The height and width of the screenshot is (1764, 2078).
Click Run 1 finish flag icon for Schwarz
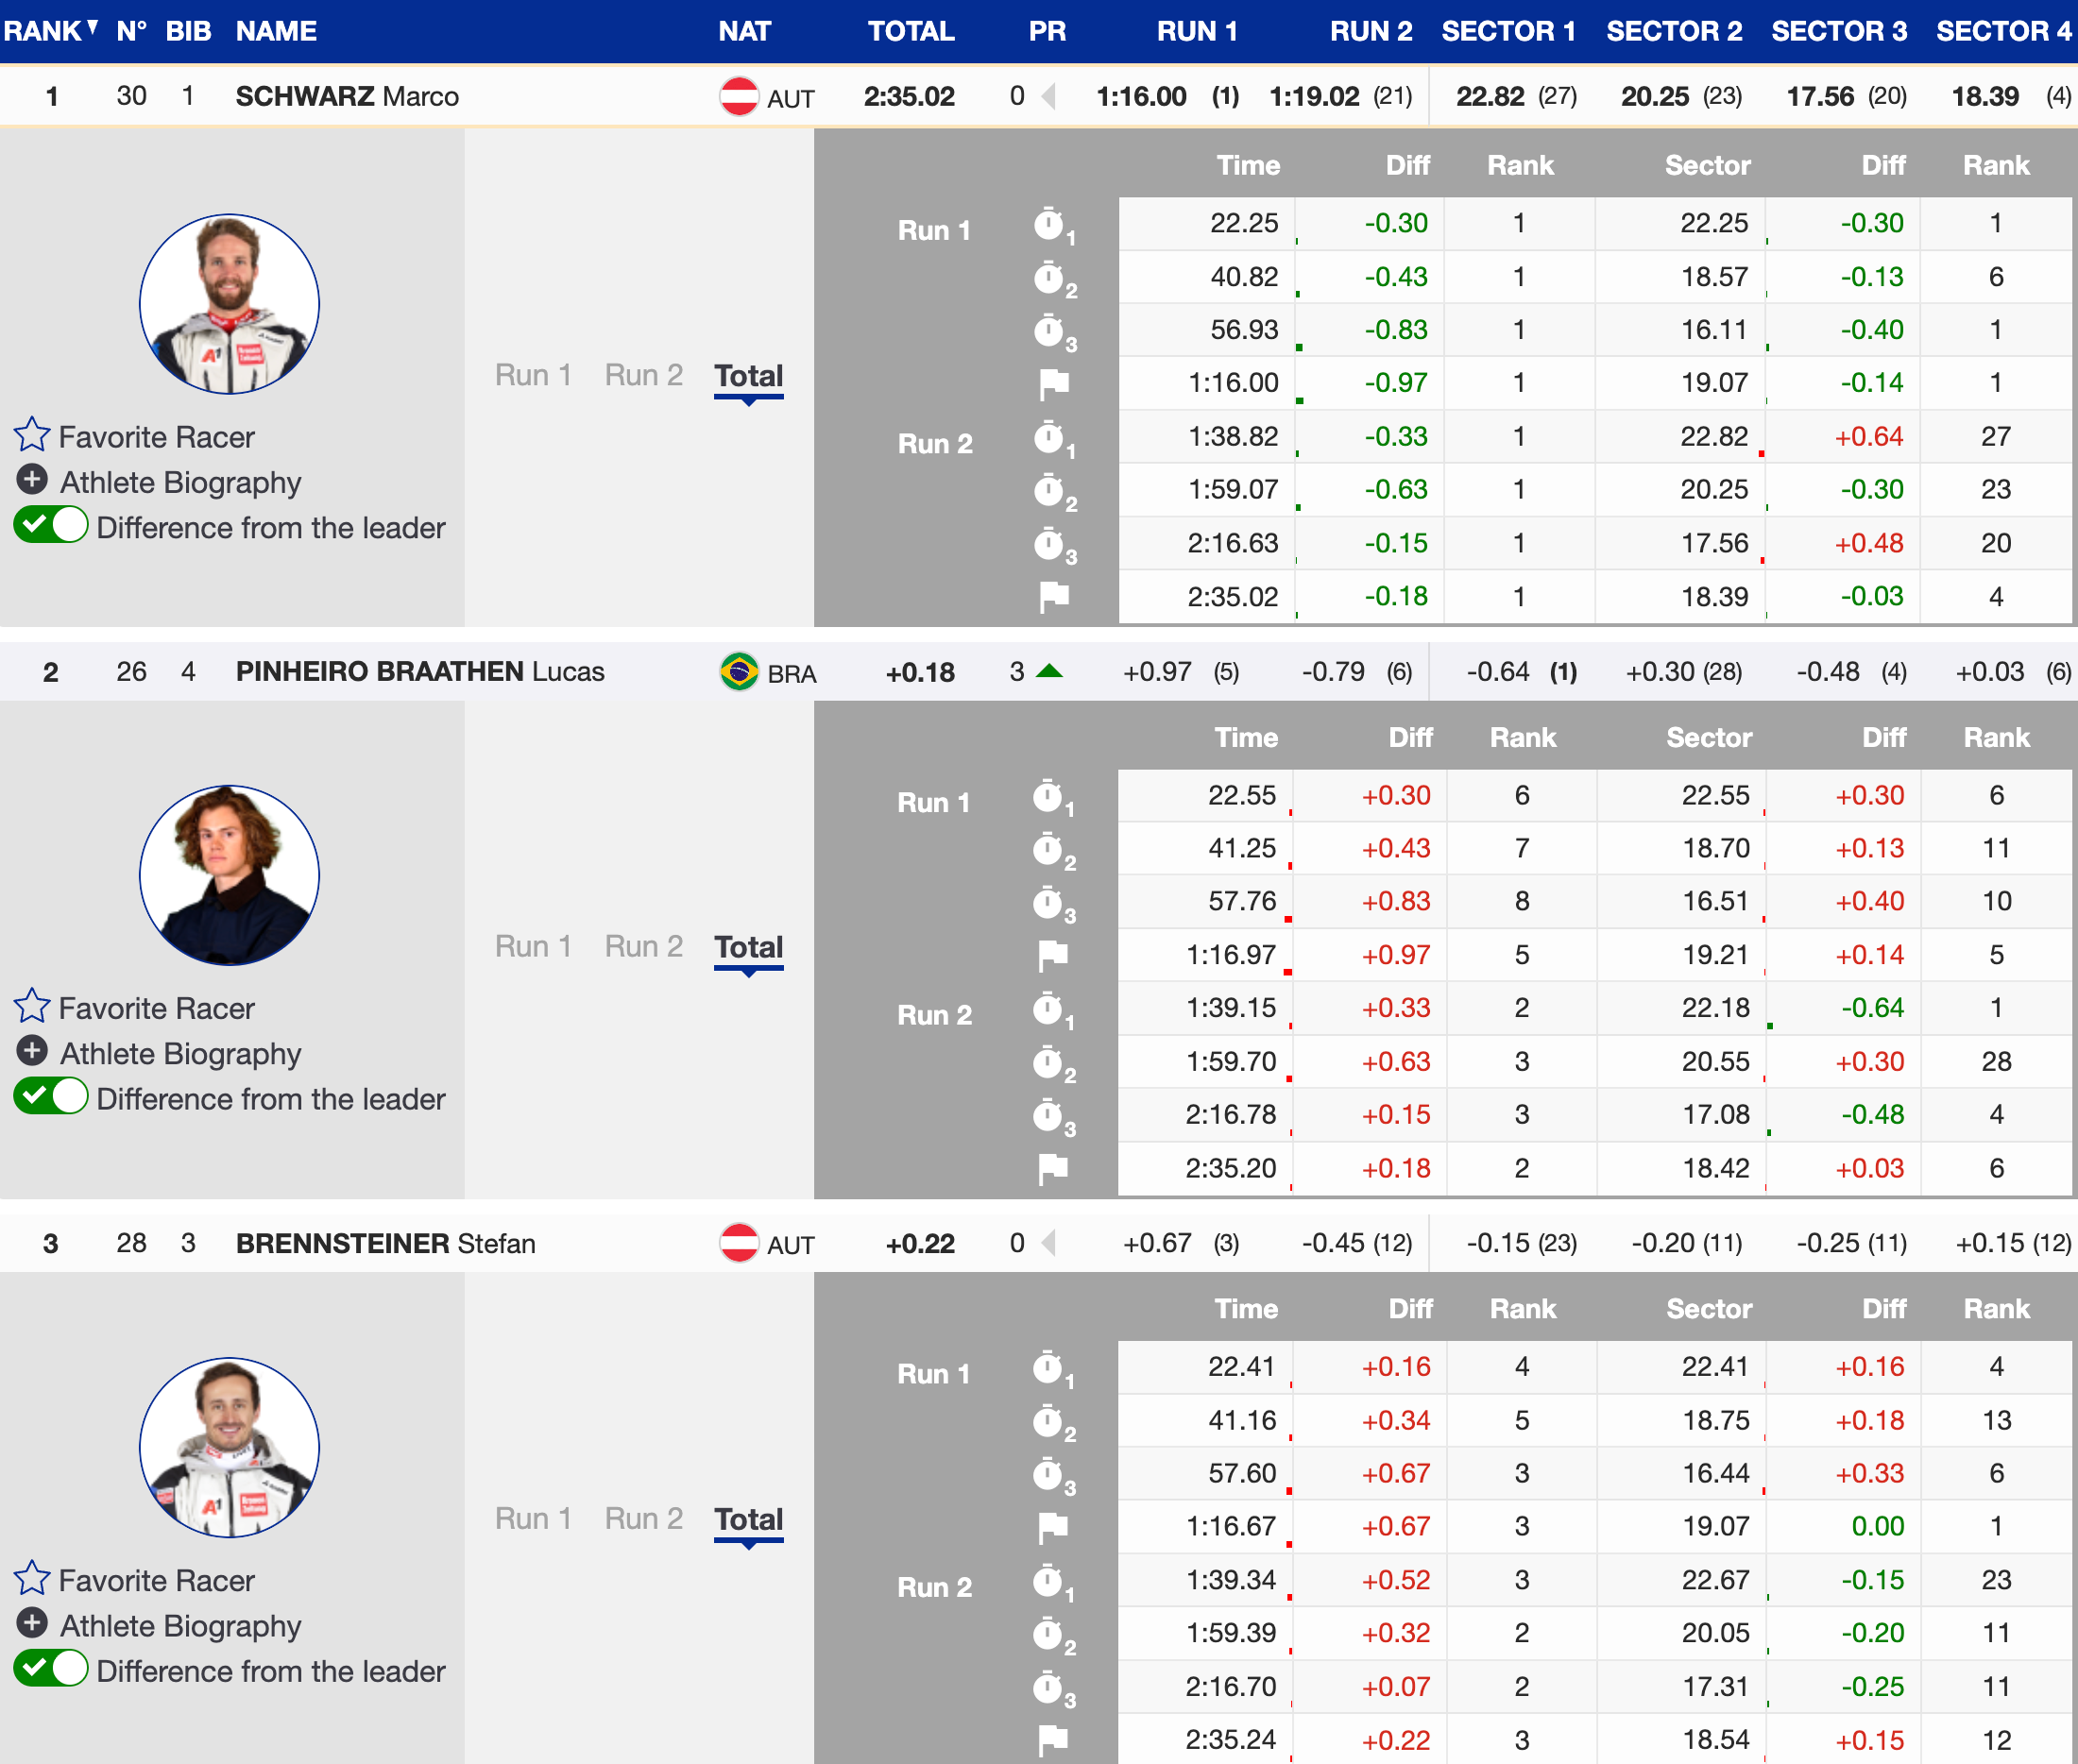click(1053, 383)
